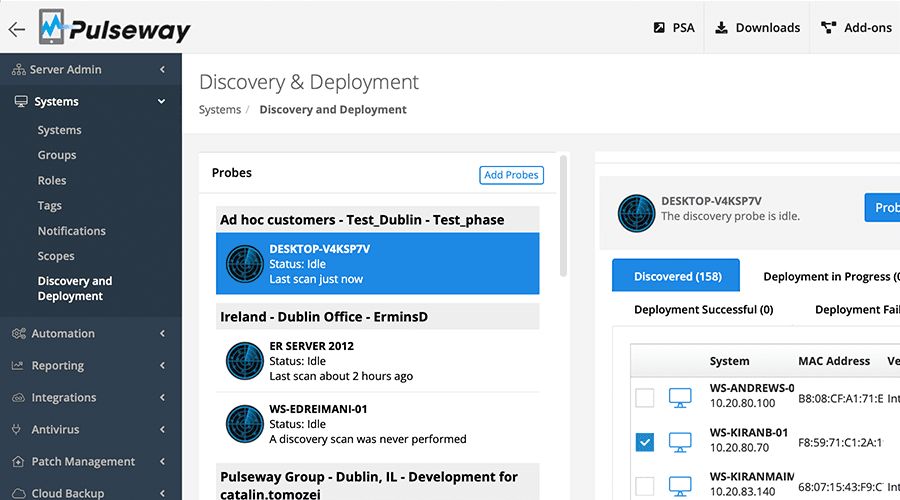Click the Add Probes button

click(511, 175)
